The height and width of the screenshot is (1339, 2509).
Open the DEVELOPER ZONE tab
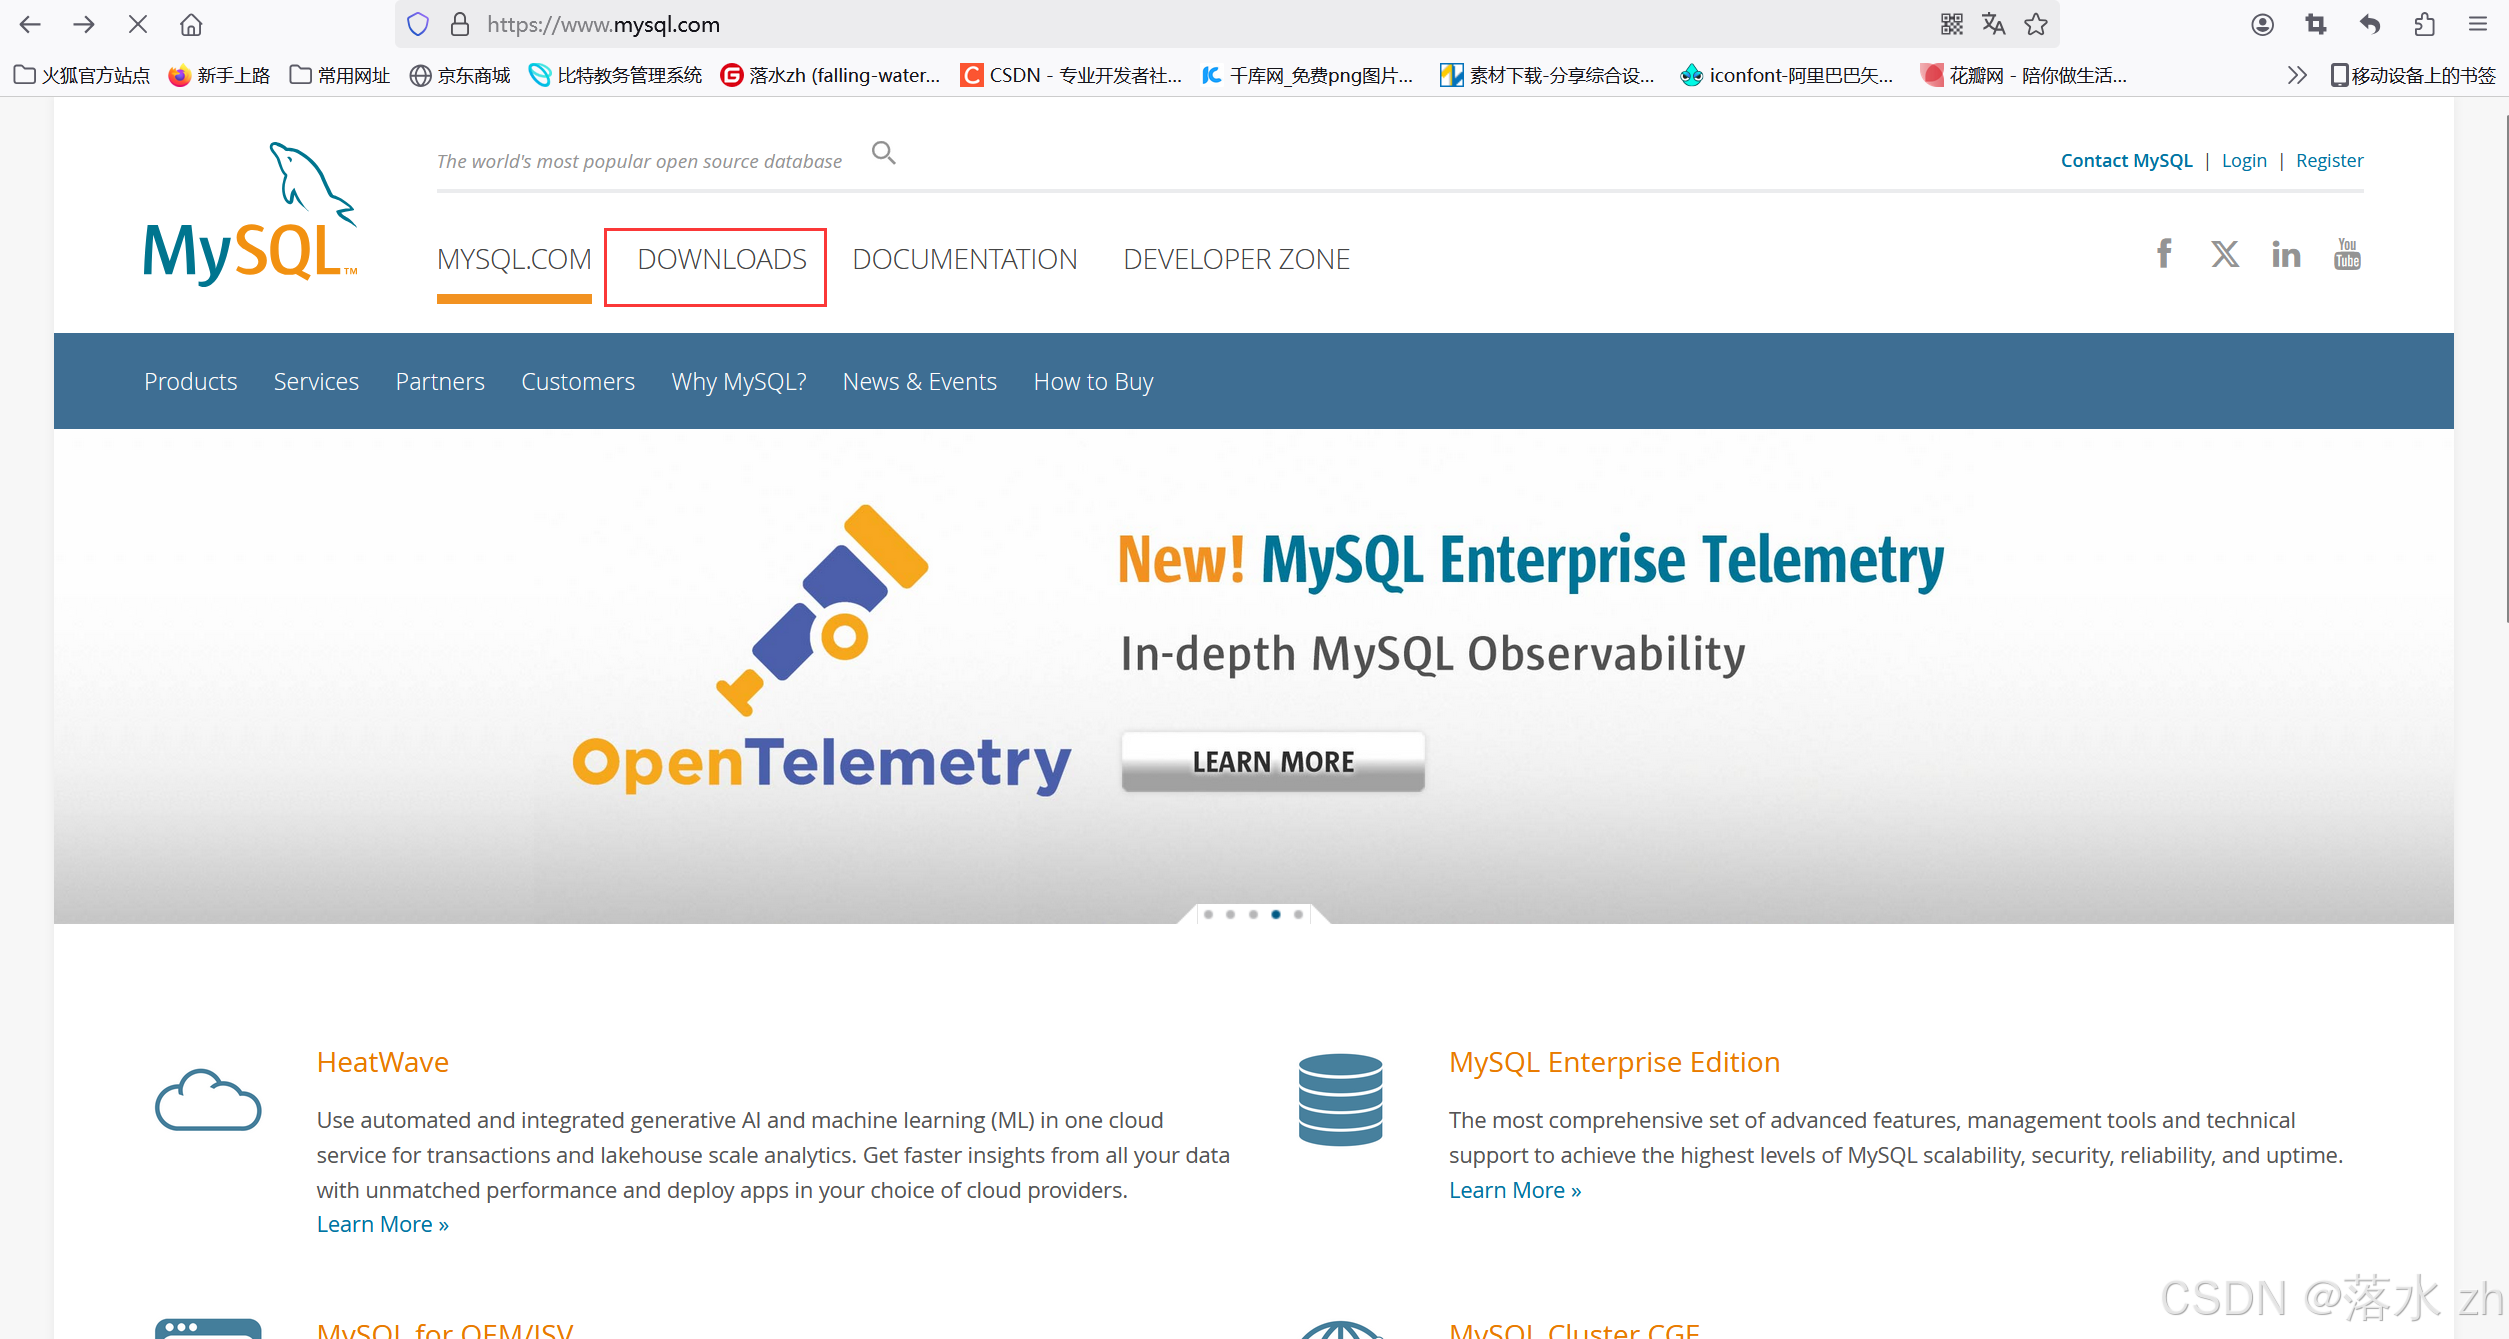click(1236, 259)
